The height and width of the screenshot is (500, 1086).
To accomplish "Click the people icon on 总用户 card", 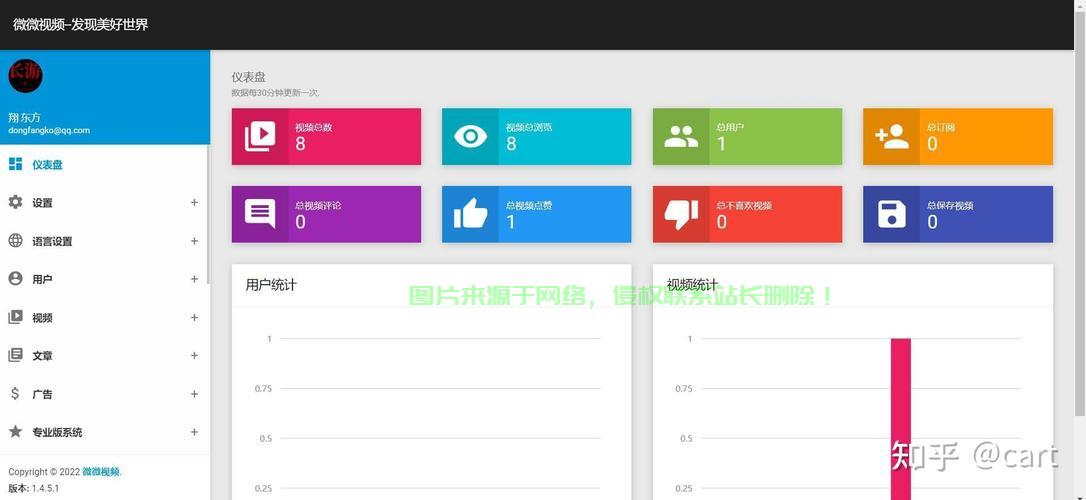I will (681, 136).
